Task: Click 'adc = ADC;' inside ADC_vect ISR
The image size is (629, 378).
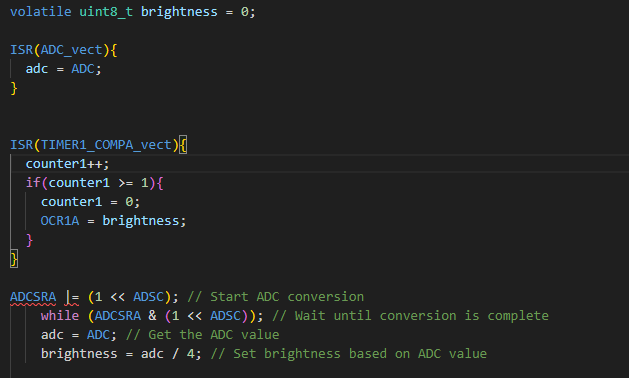Action: (x=63, y=69)
